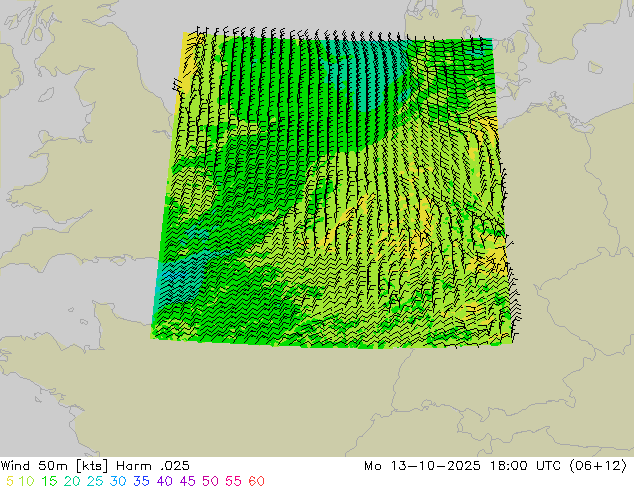Click the green legend value 15
634x490 pixels.
[x=49, y=481]
